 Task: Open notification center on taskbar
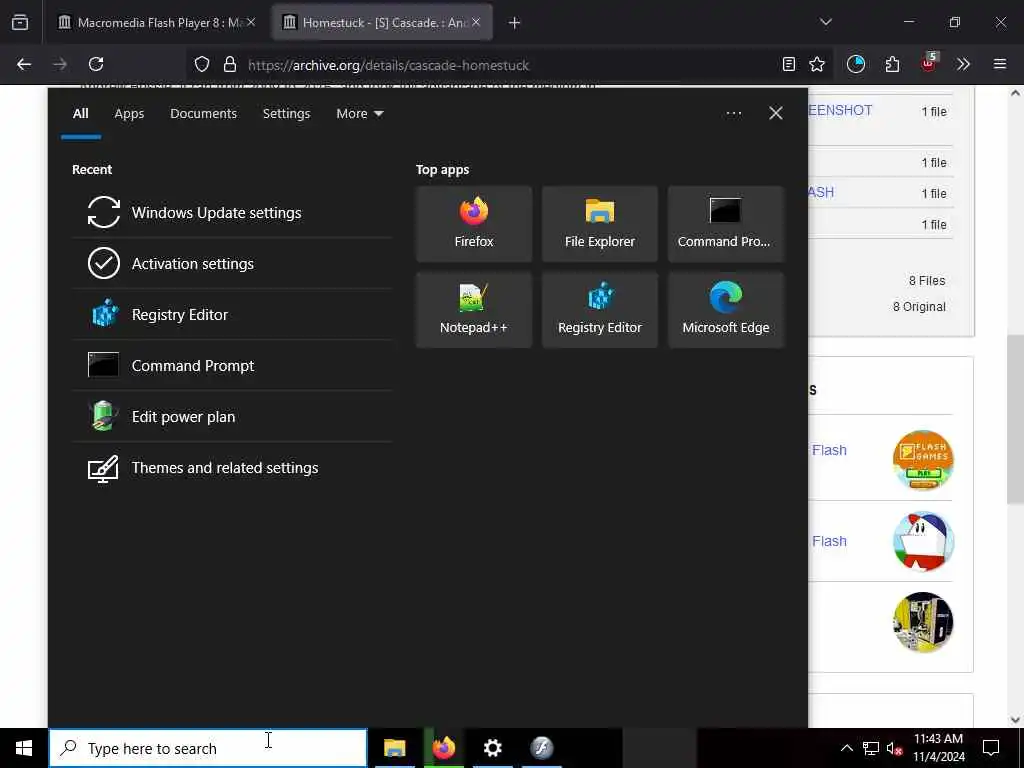[x=991, y=748]
